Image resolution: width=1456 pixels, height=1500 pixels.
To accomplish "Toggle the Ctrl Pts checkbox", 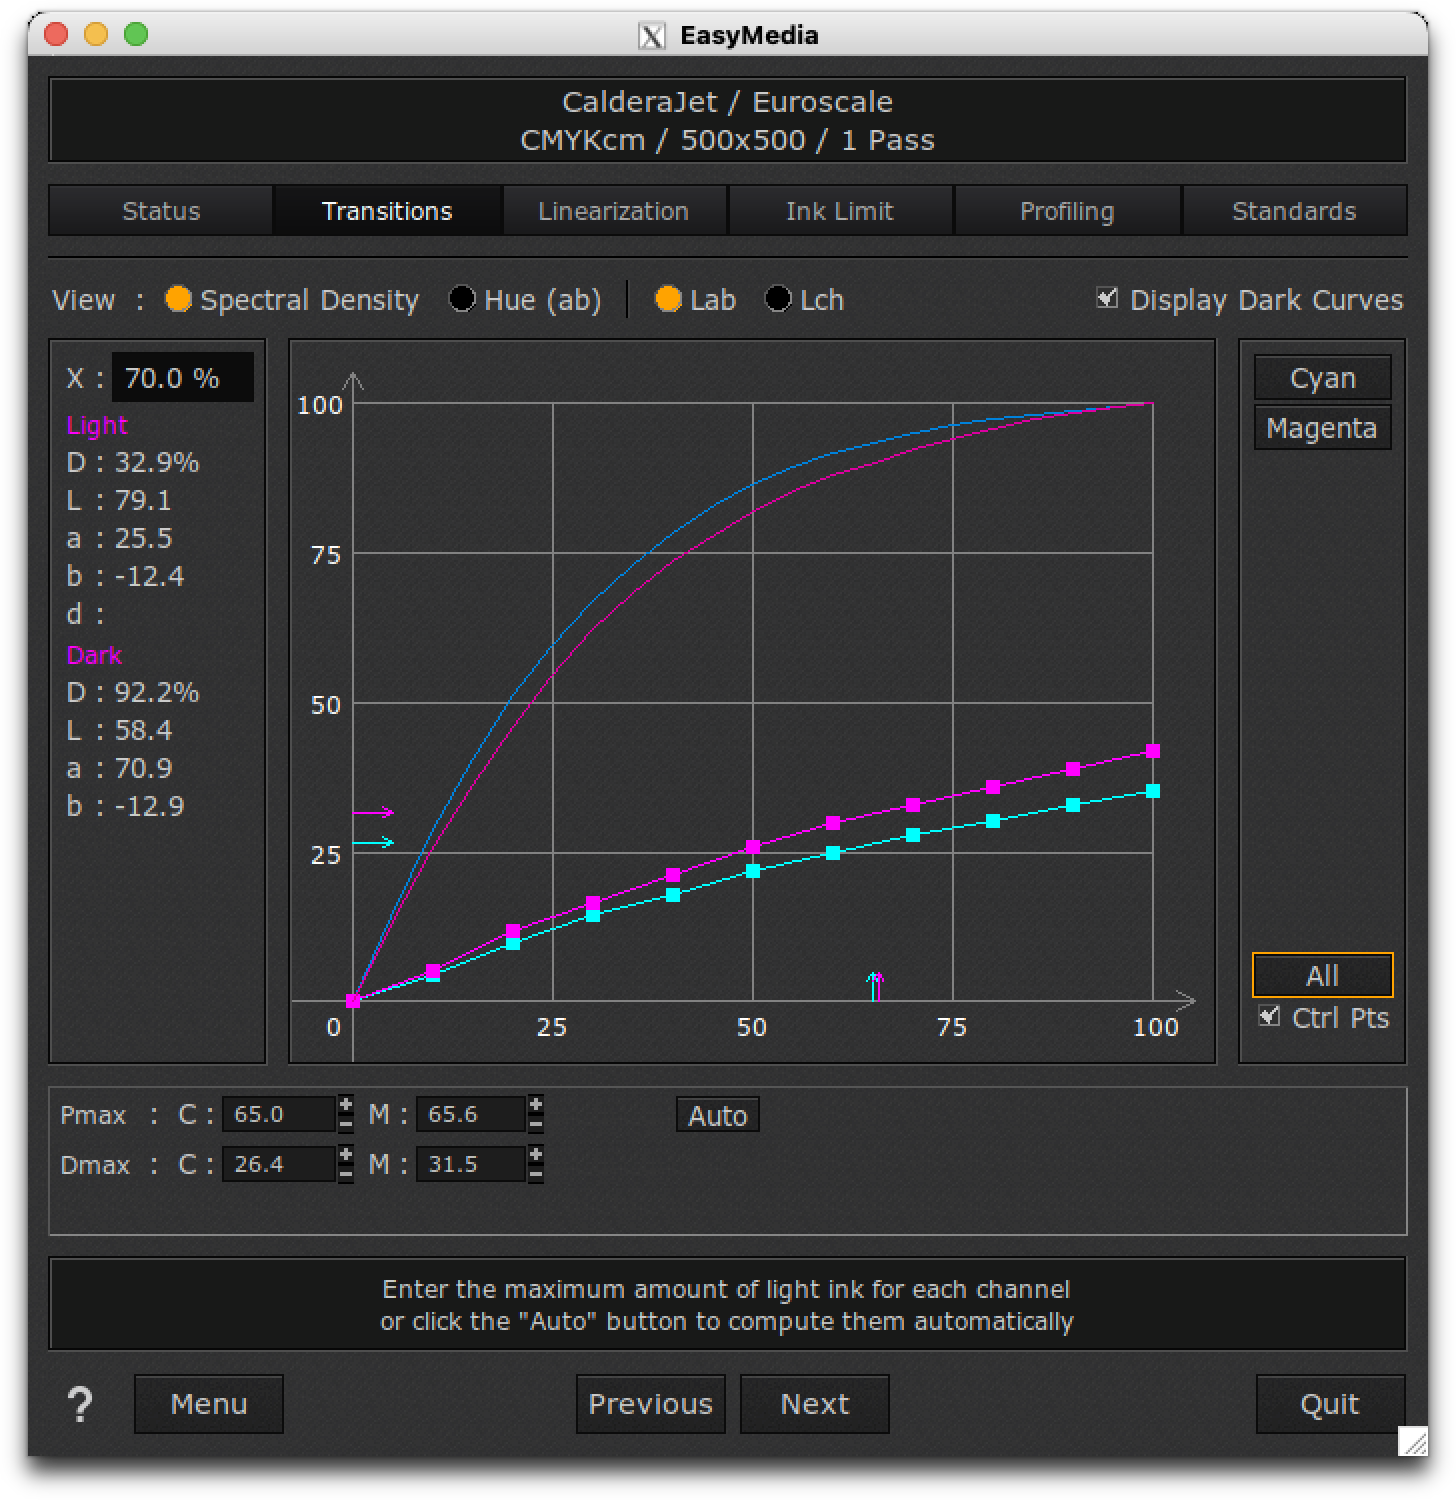I will [1269, 1016].
